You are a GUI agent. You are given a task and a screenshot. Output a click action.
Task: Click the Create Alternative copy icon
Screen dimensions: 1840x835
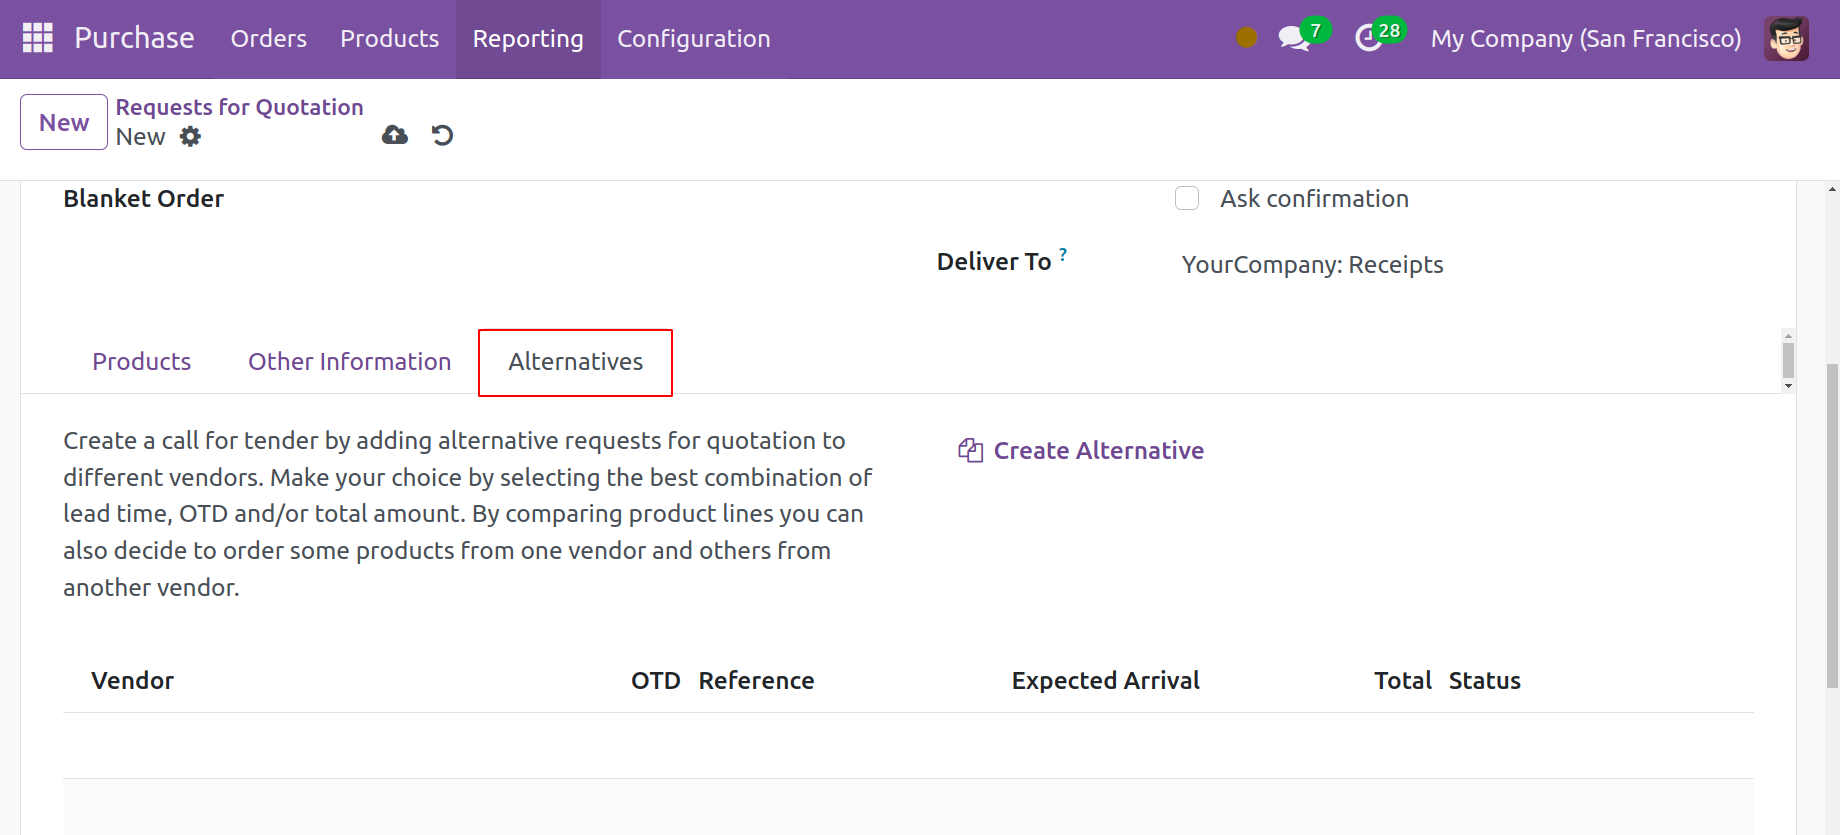click(x=970, y=450)
